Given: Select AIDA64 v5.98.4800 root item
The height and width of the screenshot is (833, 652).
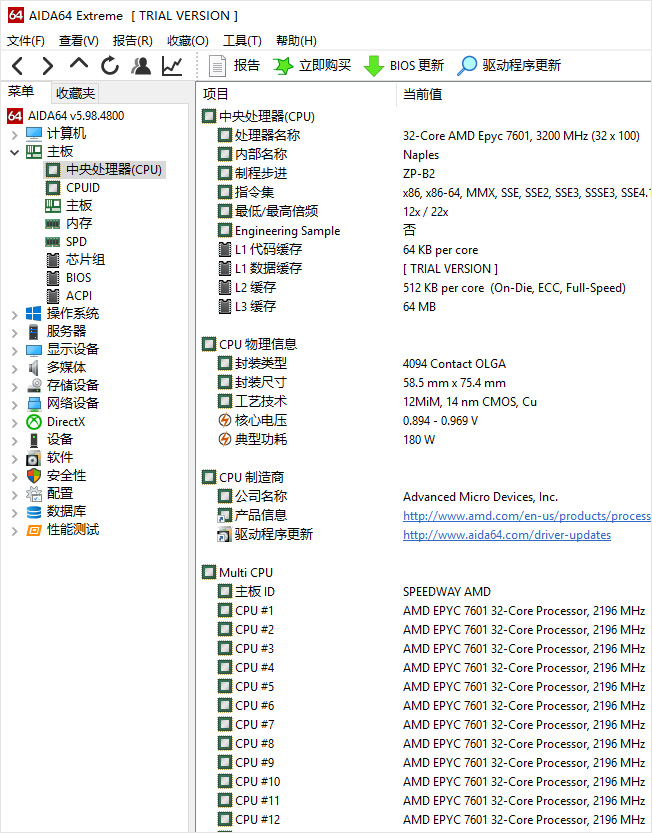Looking at the screenshot, I should [x=66, y=116].
